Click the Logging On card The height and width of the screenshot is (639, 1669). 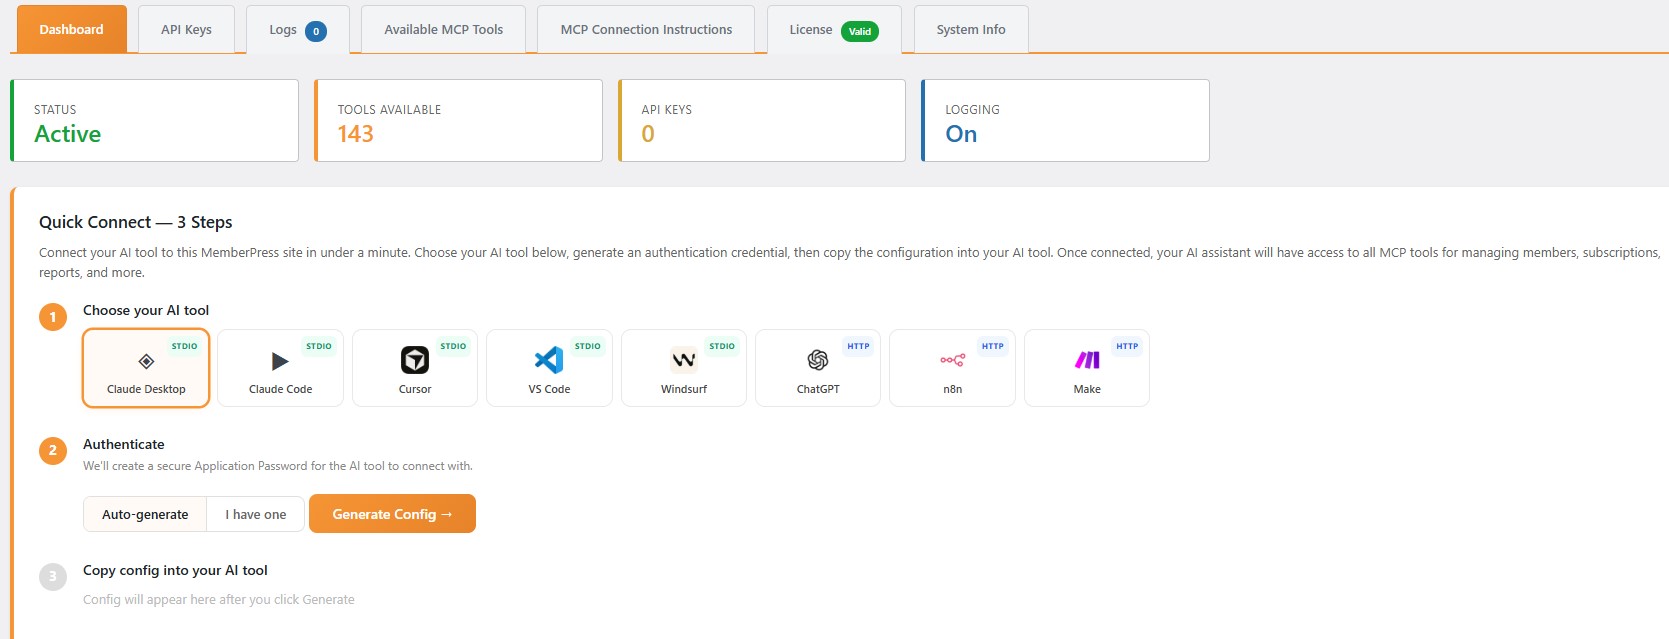[1065, 120]
